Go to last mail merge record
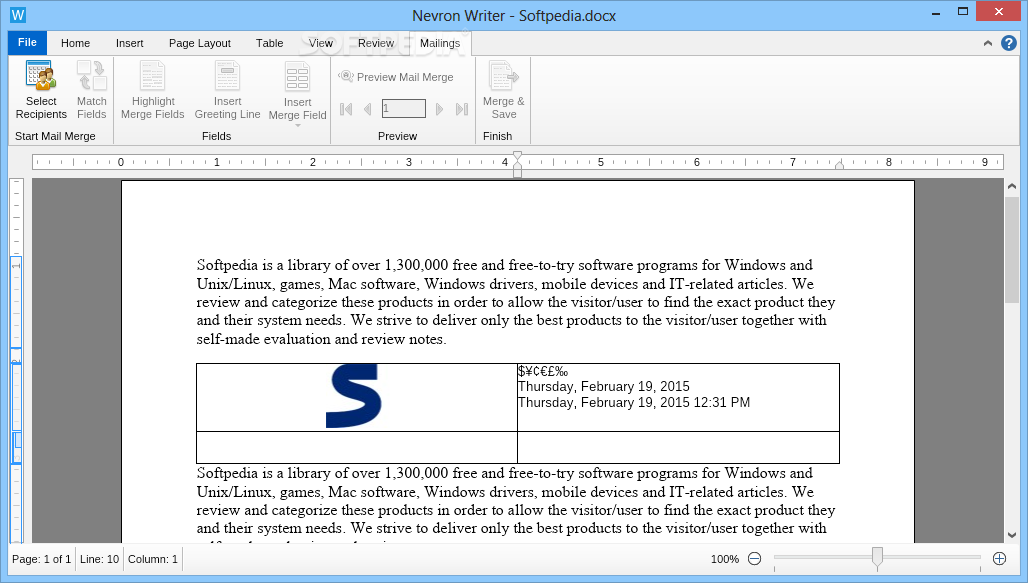The image size is (1028, 583). tap(462, 109)
